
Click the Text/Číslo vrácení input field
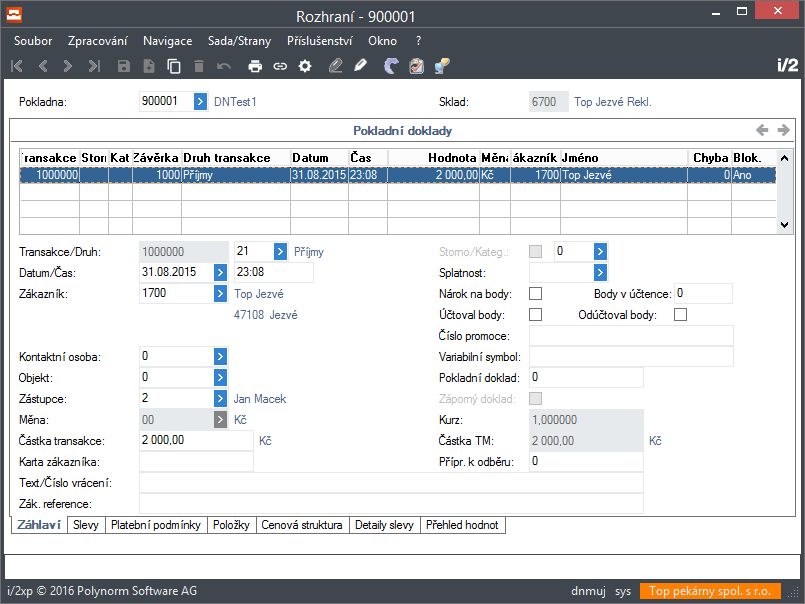tap(391, 483)
